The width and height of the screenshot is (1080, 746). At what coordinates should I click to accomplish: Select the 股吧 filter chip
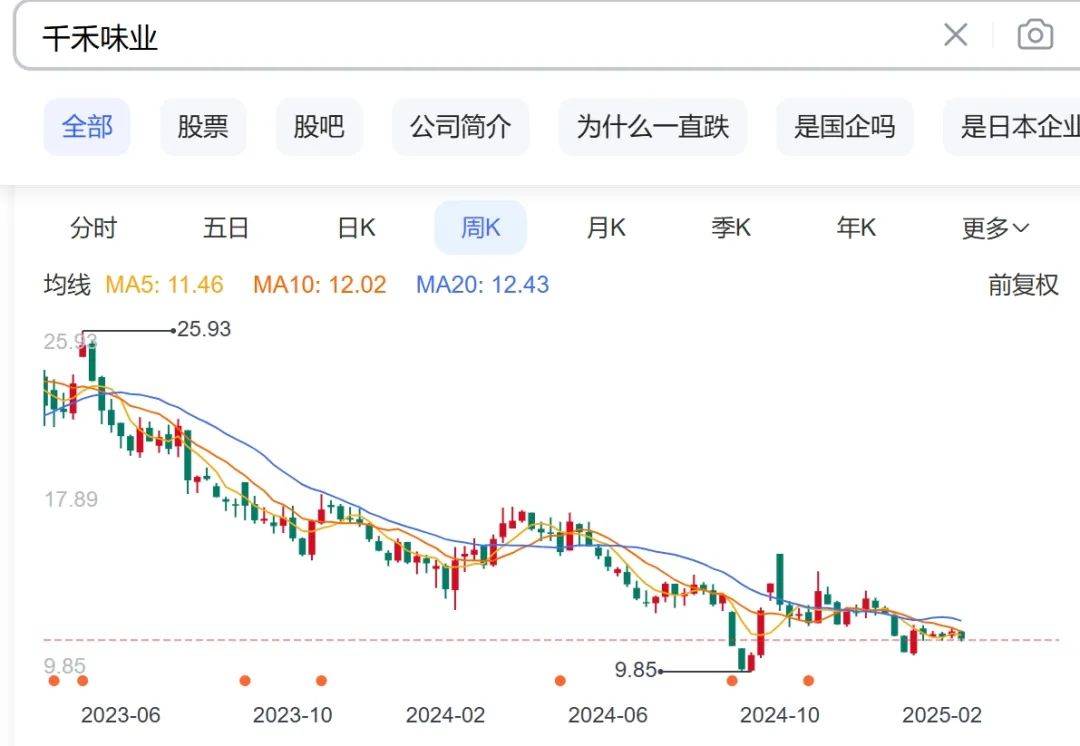(x=319, y=127)
